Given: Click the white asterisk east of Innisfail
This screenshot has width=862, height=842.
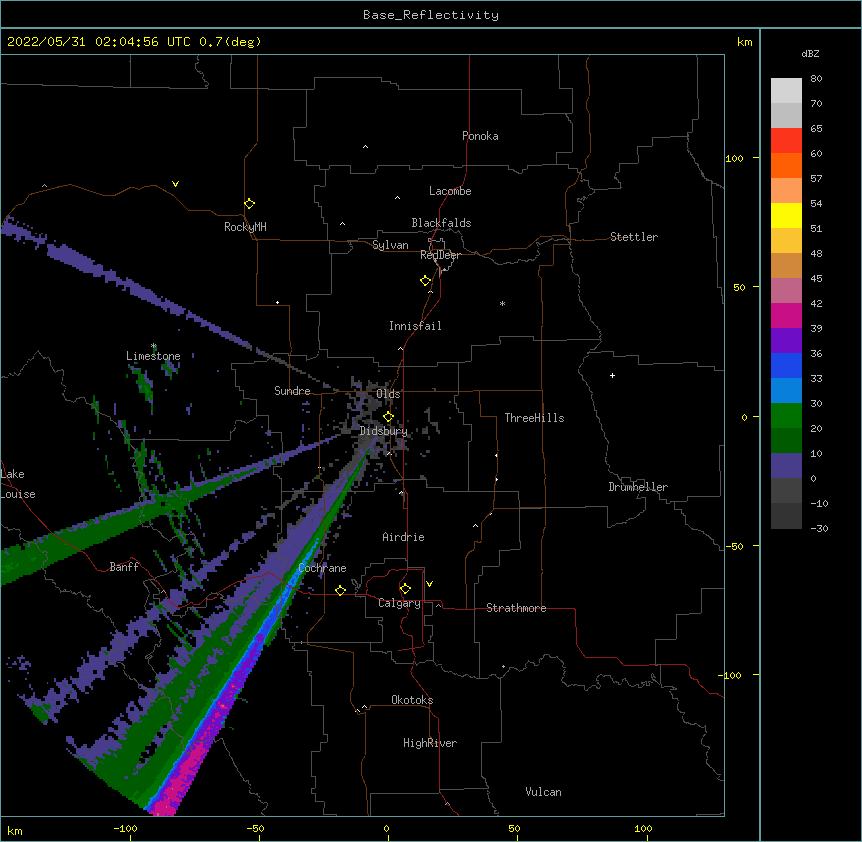Looking at the screenshot, I should [502, 303].
